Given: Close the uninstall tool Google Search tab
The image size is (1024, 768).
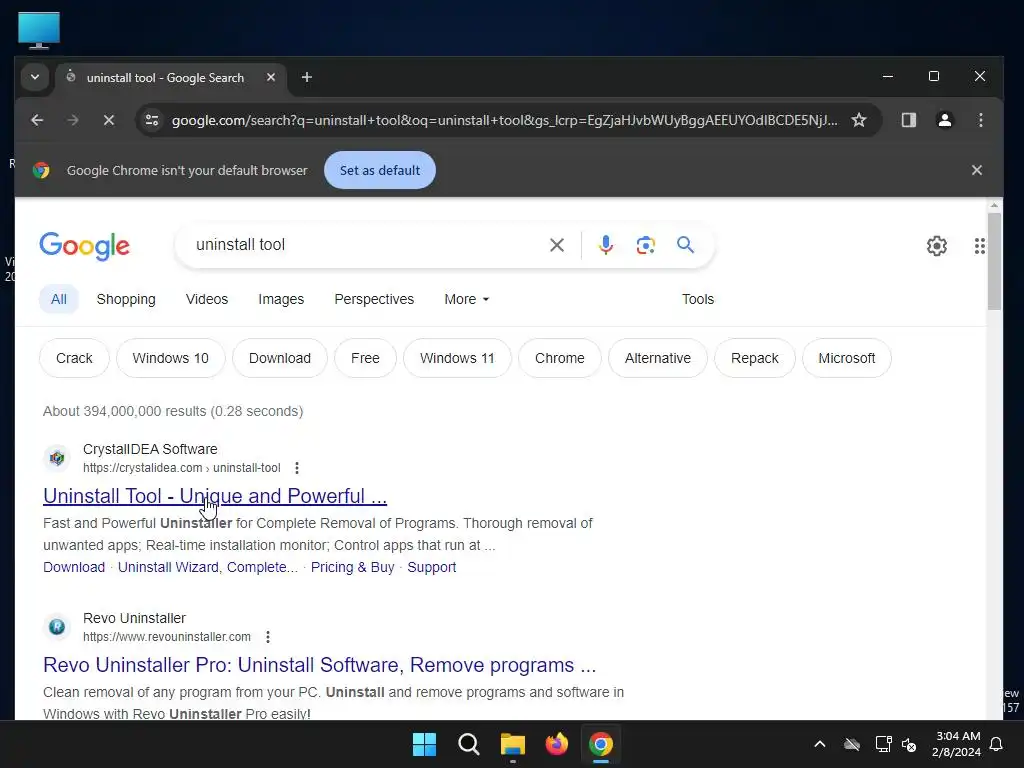Looking at the screenshot, I should click(270, 78).
